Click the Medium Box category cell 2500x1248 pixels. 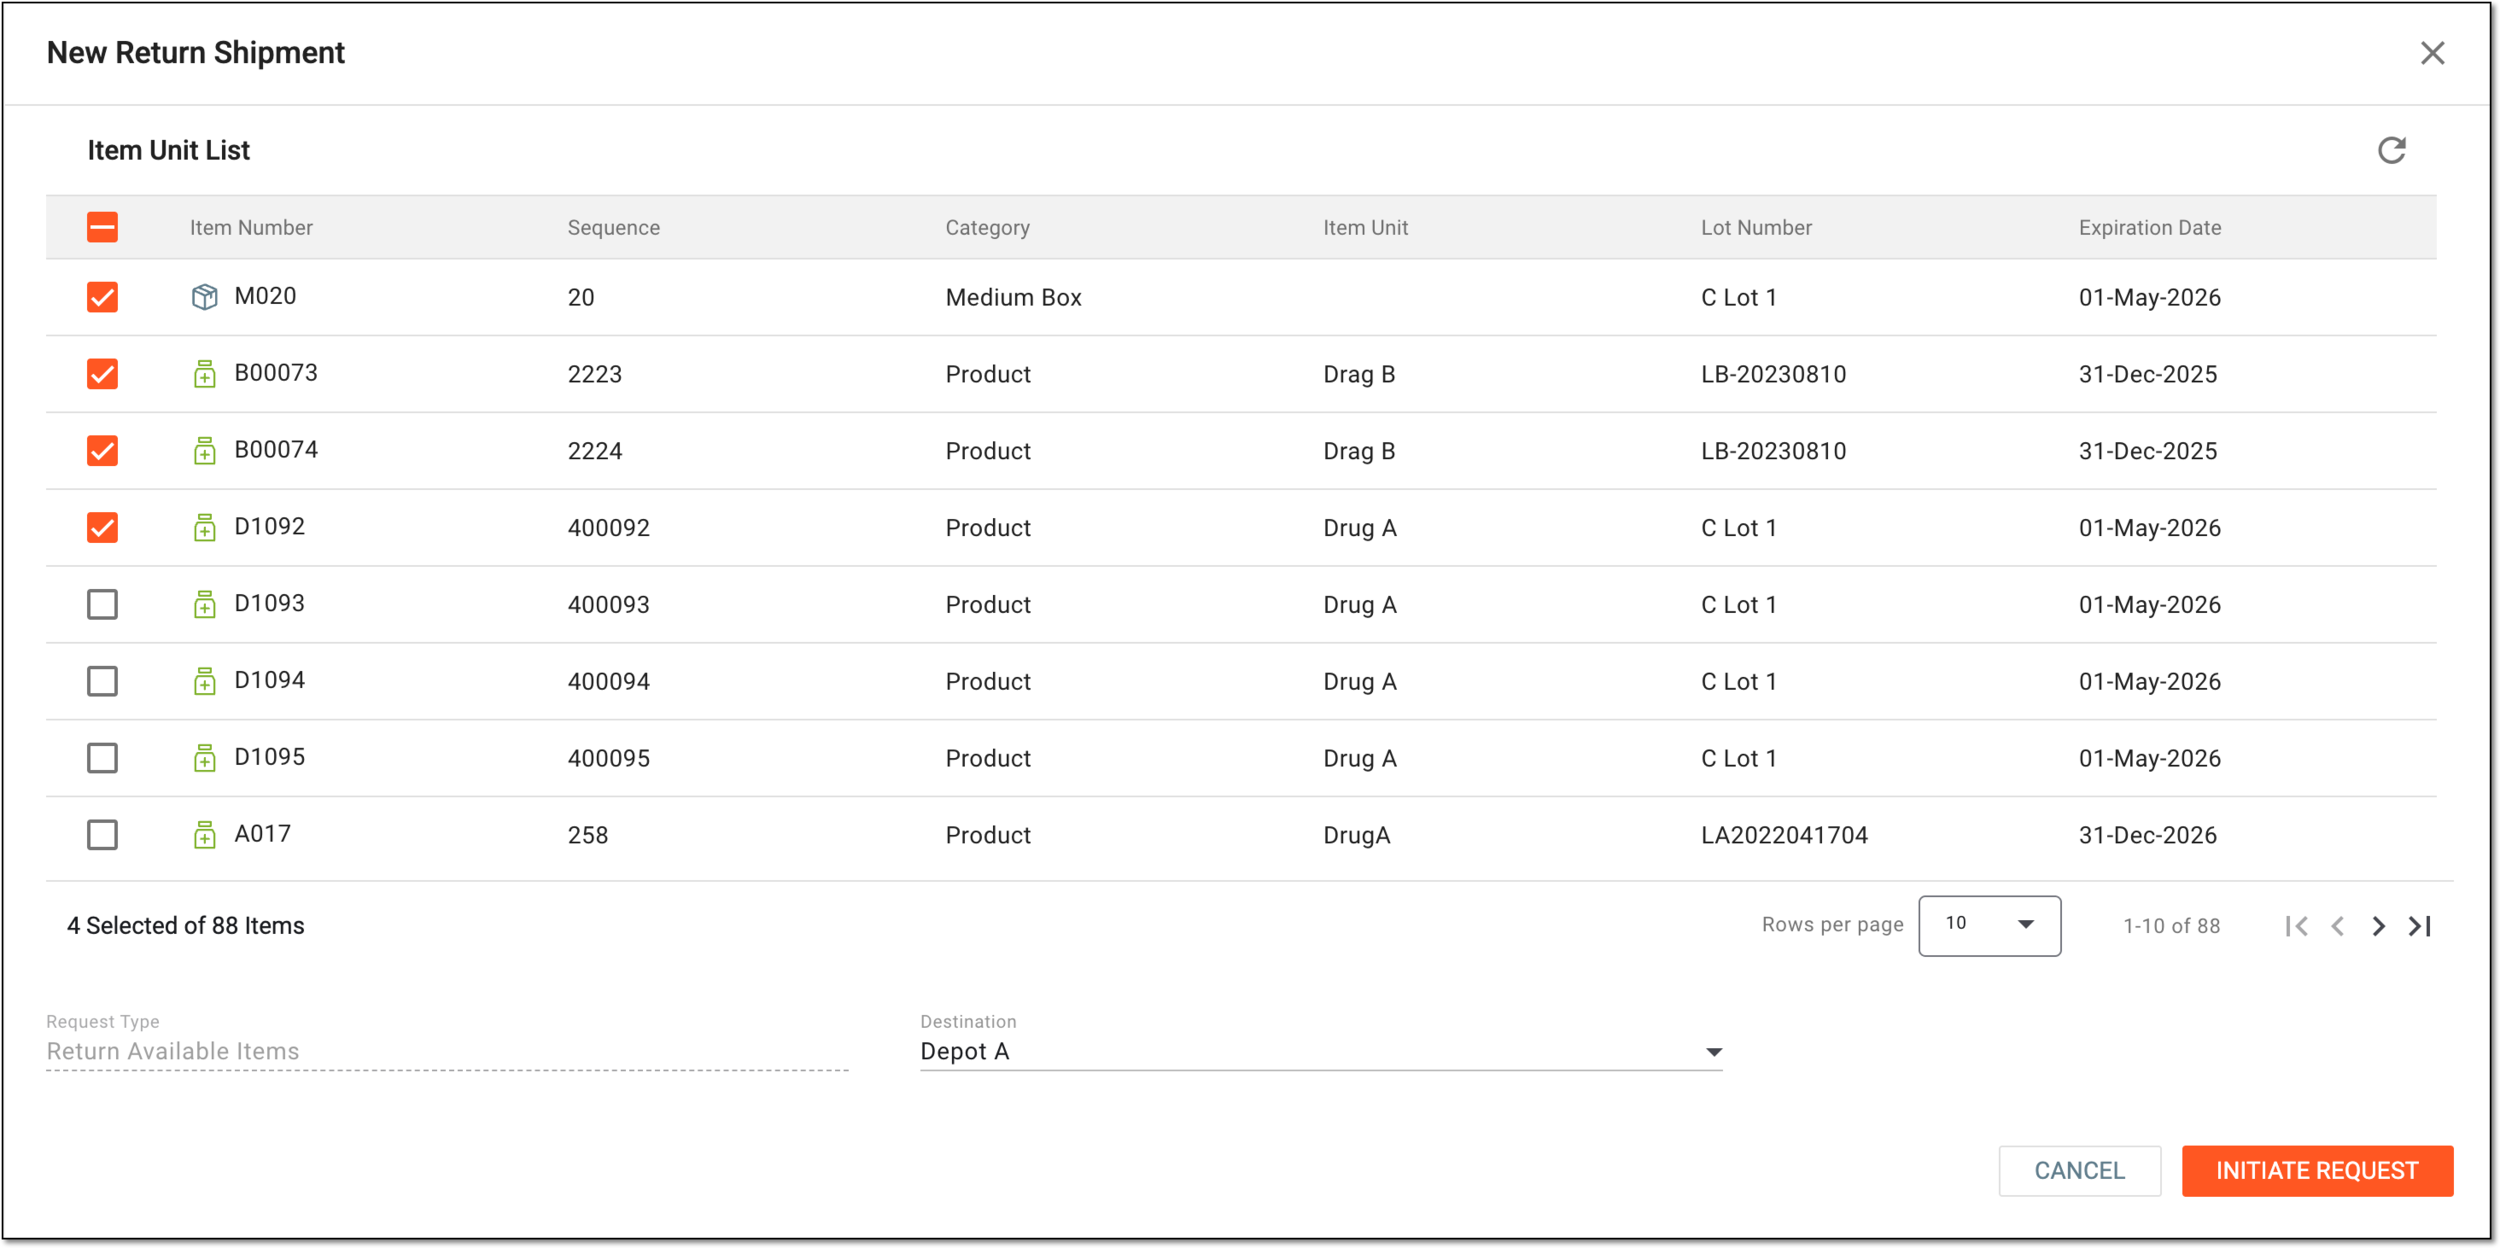pos(1013,298)
